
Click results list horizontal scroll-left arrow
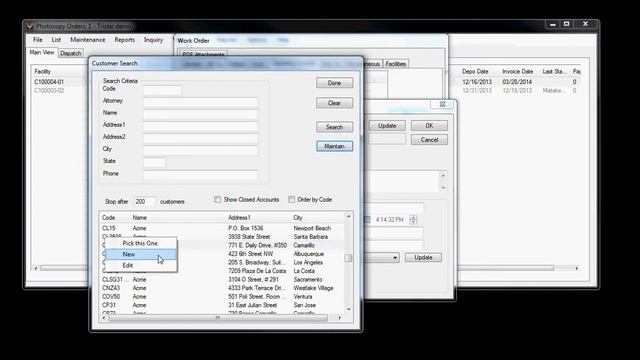[x=104, y=318]
